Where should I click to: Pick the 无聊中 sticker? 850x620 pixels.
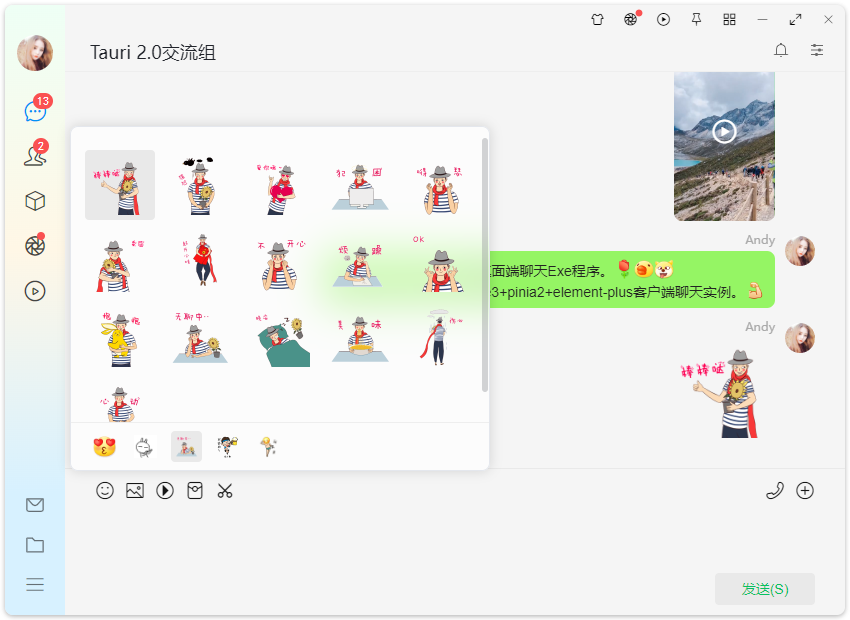click(200, 338)
